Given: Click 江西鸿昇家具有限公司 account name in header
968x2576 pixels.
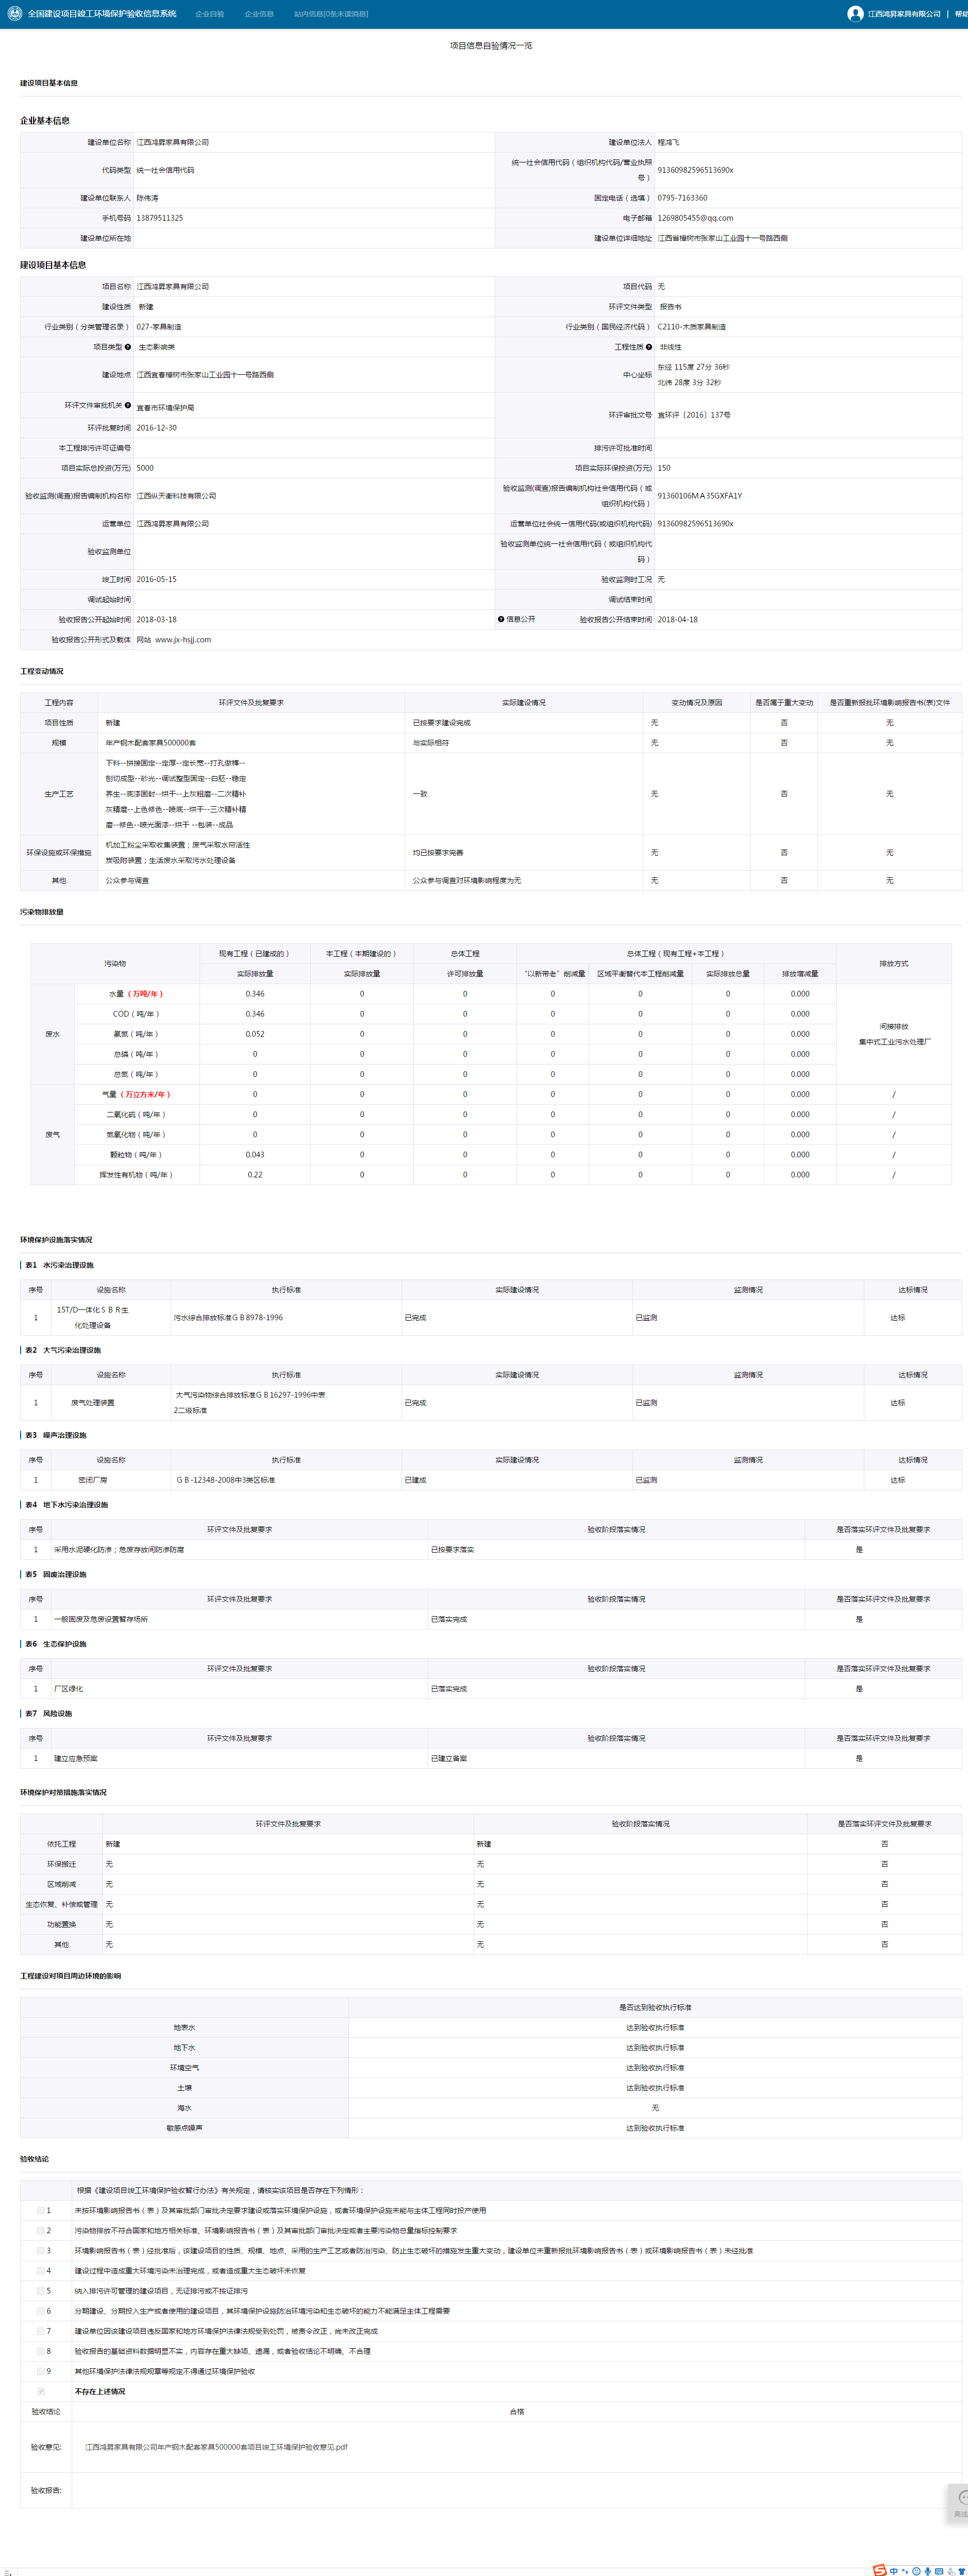Looking at the screenshot, I should 904,14.
